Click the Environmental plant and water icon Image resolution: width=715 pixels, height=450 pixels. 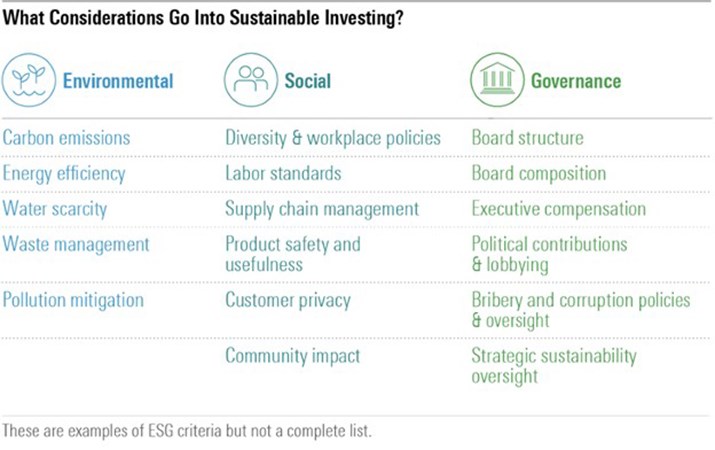pyautogui.click(x=28, y=80)
